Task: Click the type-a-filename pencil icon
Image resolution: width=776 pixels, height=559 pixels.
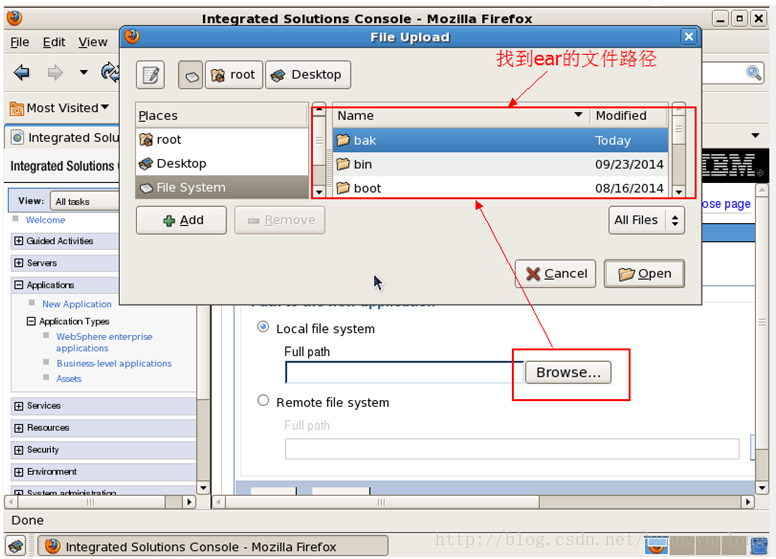Action: click(x=150, y=75)
